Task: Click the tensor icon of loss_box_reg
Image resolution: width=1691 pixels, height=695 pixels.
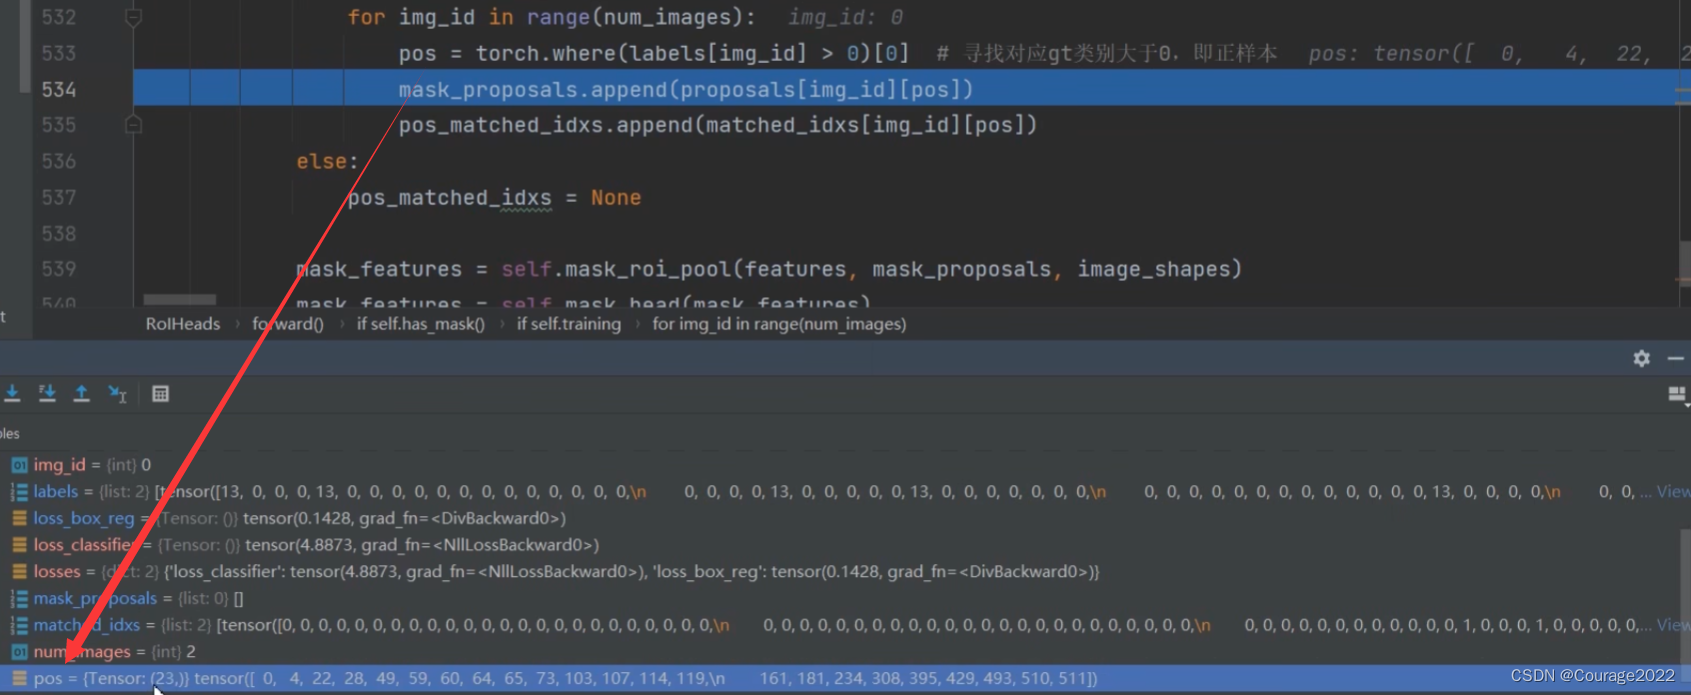Action: point(19,518)
